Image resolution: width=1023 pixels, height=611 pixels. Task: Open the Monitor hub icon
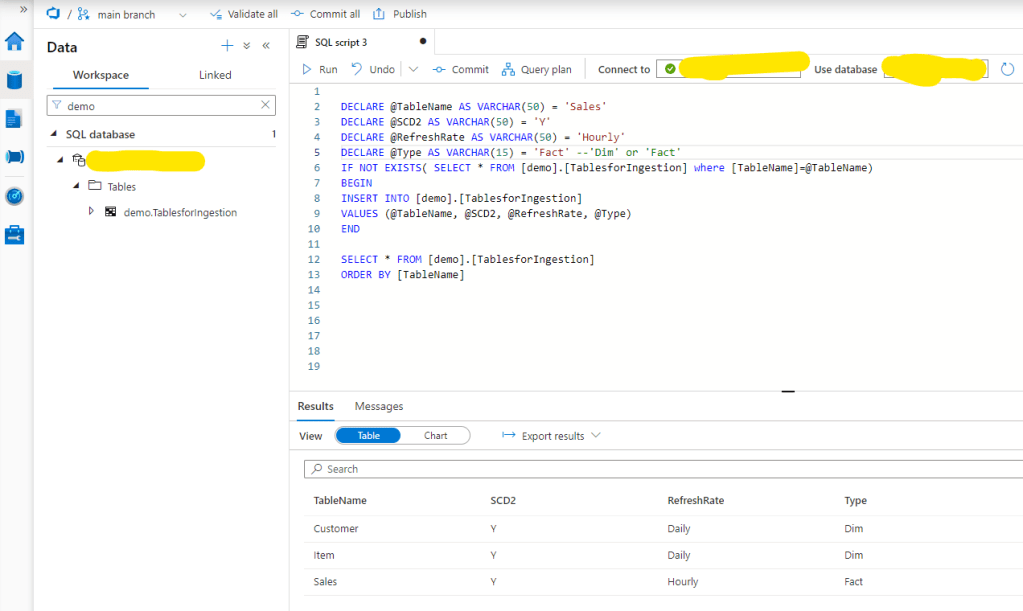click(13, 196)
